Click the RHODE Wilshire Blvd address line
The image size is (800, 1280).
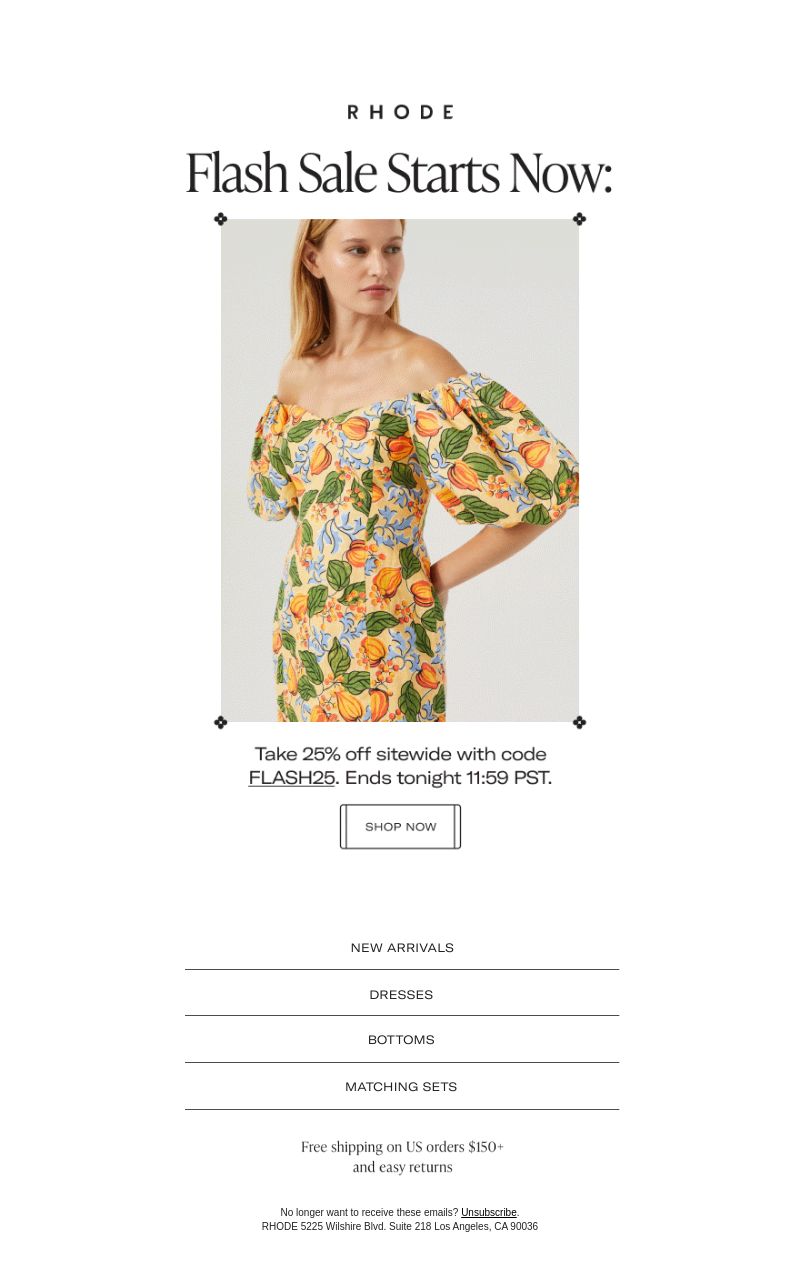coord(400,1226)
